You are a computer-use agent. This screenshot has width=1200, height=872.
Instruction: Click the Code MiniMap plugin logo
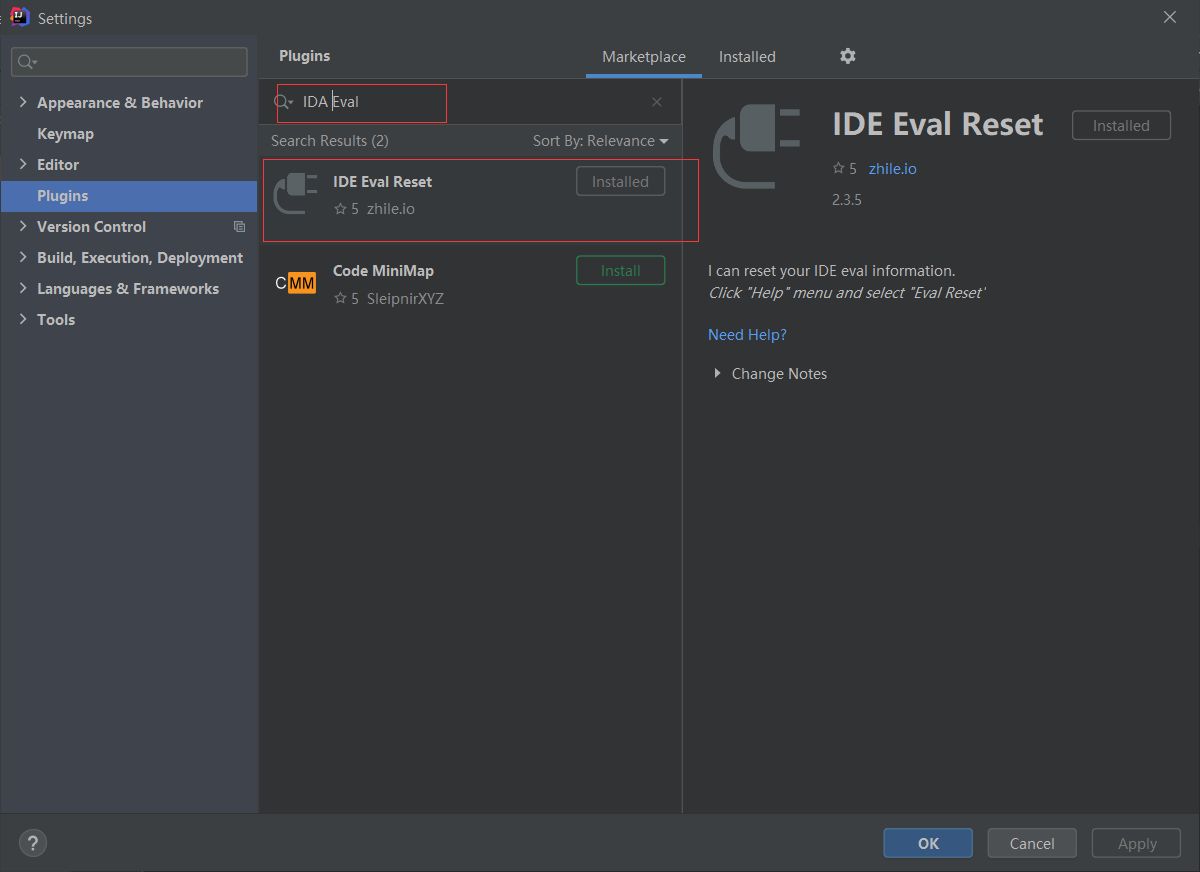[x=296, y=284]
